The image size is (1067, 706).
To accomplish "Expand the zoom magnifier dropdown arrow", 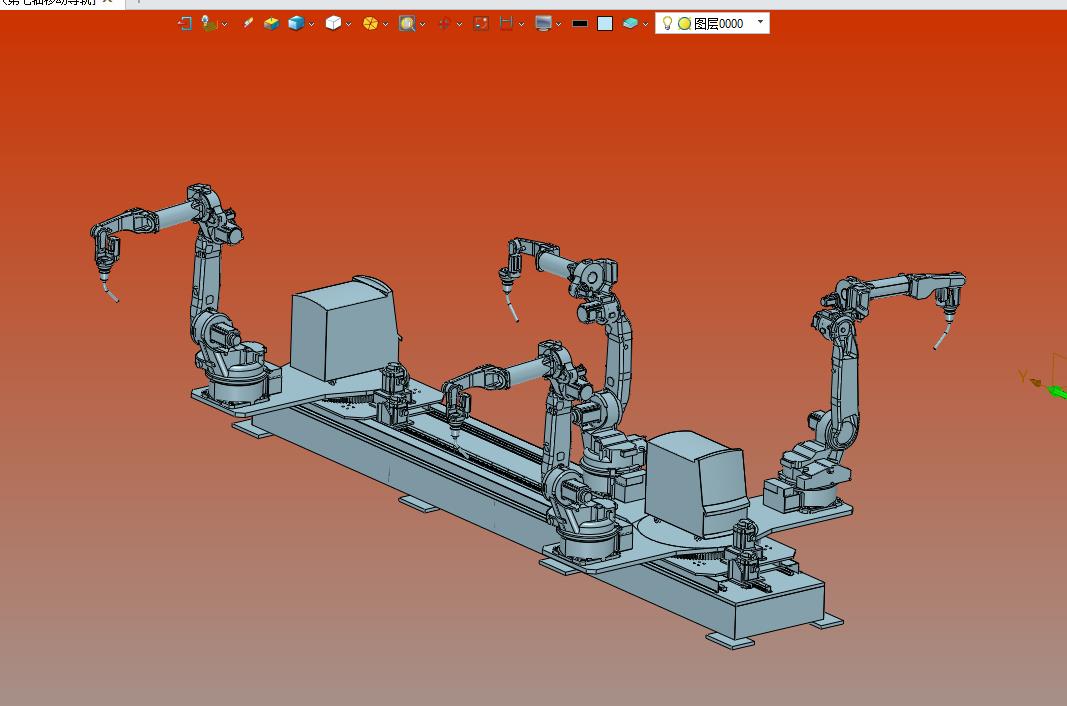I will pyautogui.click(x=423, y=24).
